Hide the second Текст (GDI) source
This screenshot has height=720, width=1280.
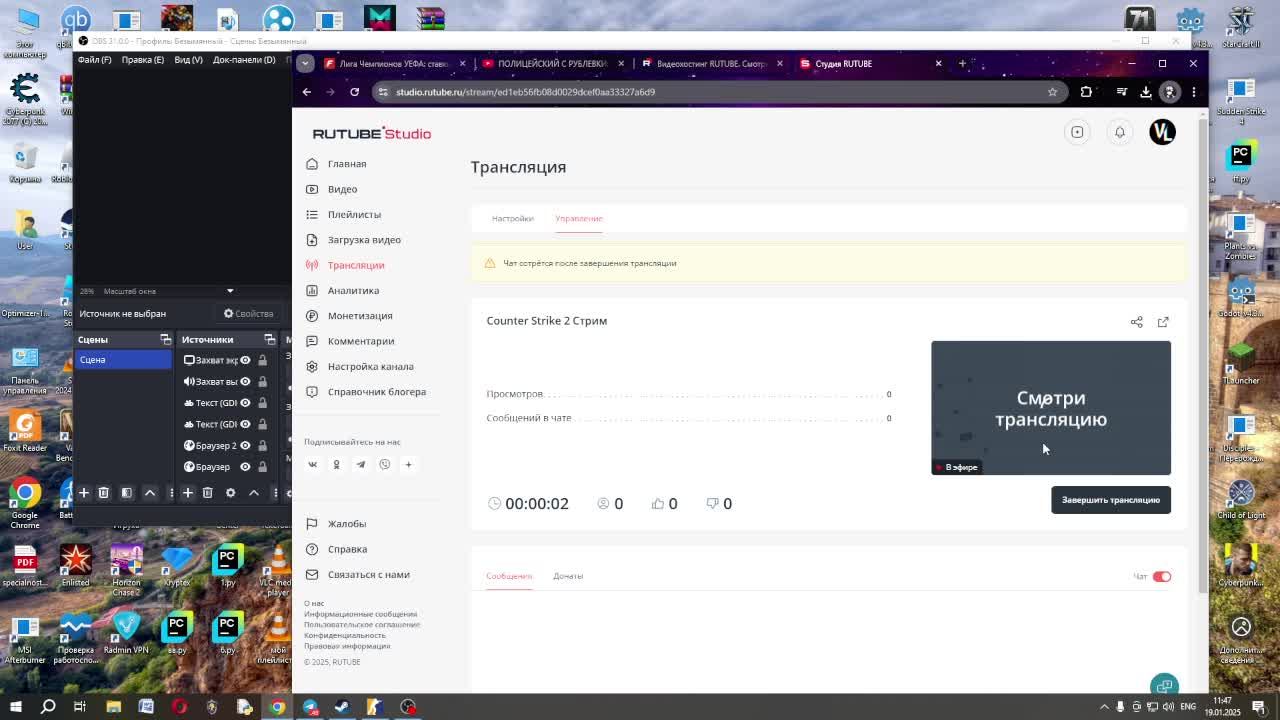pyautogui.click(x=245, y=424)
